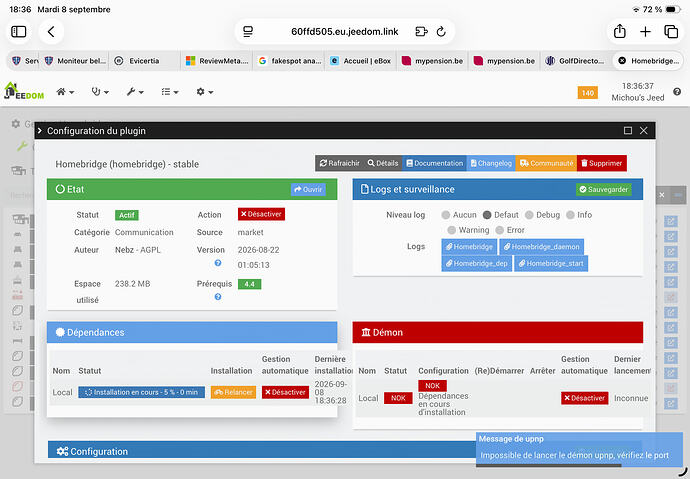Toggle the Safari sidebar icon

click(18, 32)
